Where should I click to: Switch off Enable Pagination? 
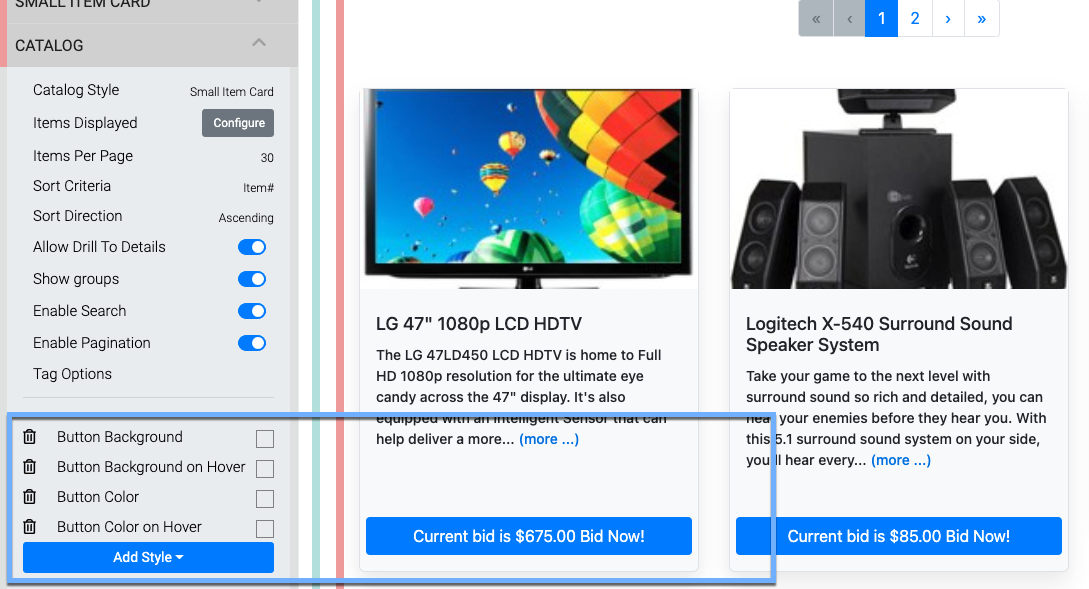pyautogui.click(x=252, y=343)
